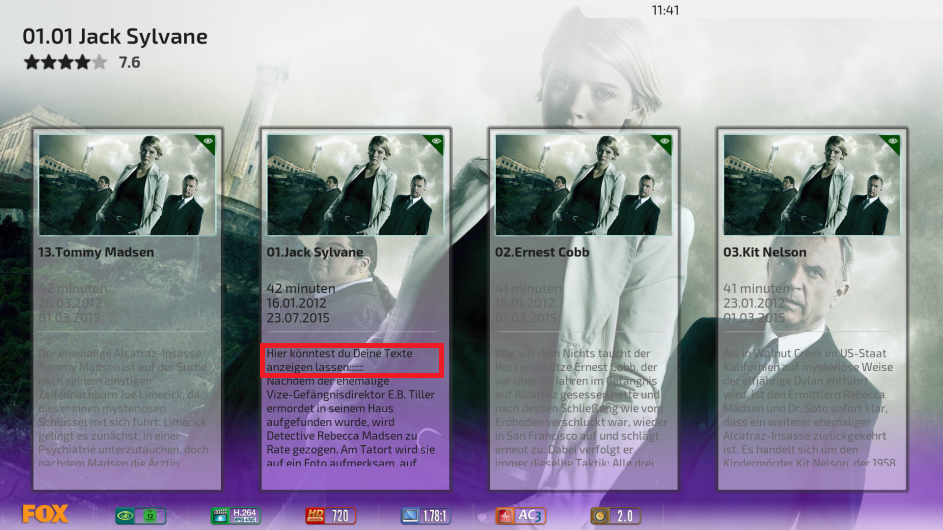943x530 pixels.
Task: Click the 42 minuten duration of Jack Sylvane
Action: [301, 289]
